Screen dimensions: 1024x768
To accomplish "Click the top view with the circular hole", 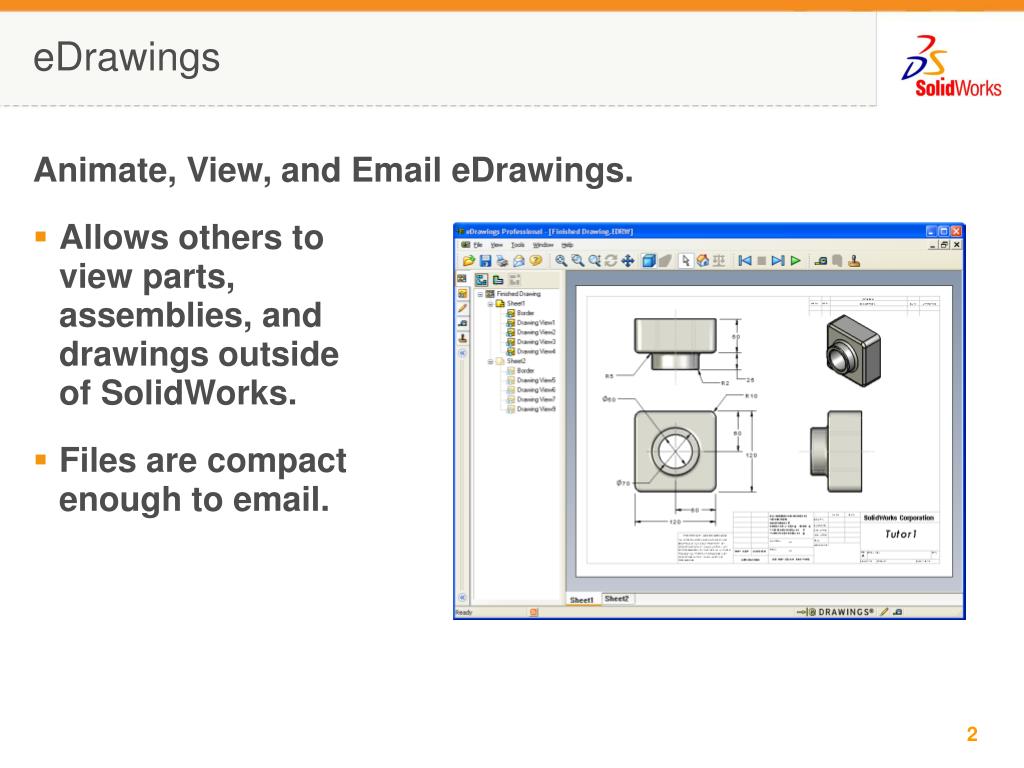I will [675, 451].
